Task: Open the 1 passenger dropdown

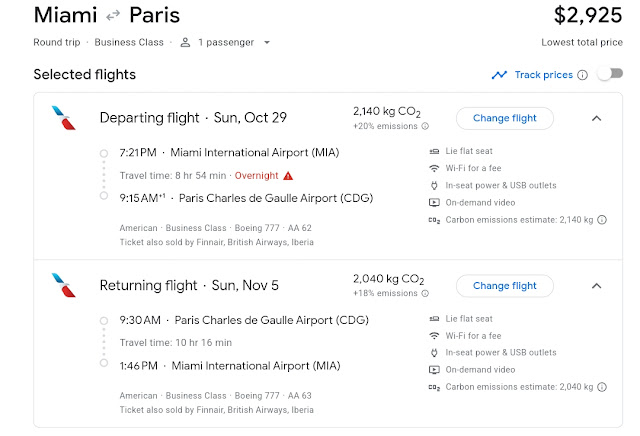Action: pos(226,43)
